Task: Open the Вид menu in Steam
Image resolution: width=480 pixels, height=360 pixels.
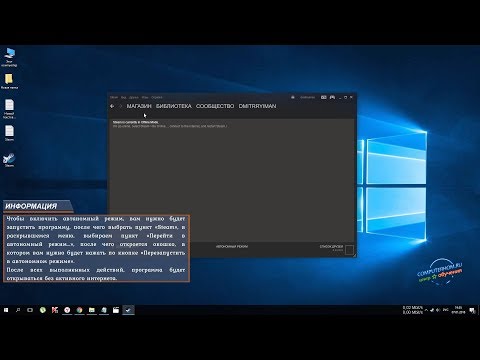Action: [124, 97]
